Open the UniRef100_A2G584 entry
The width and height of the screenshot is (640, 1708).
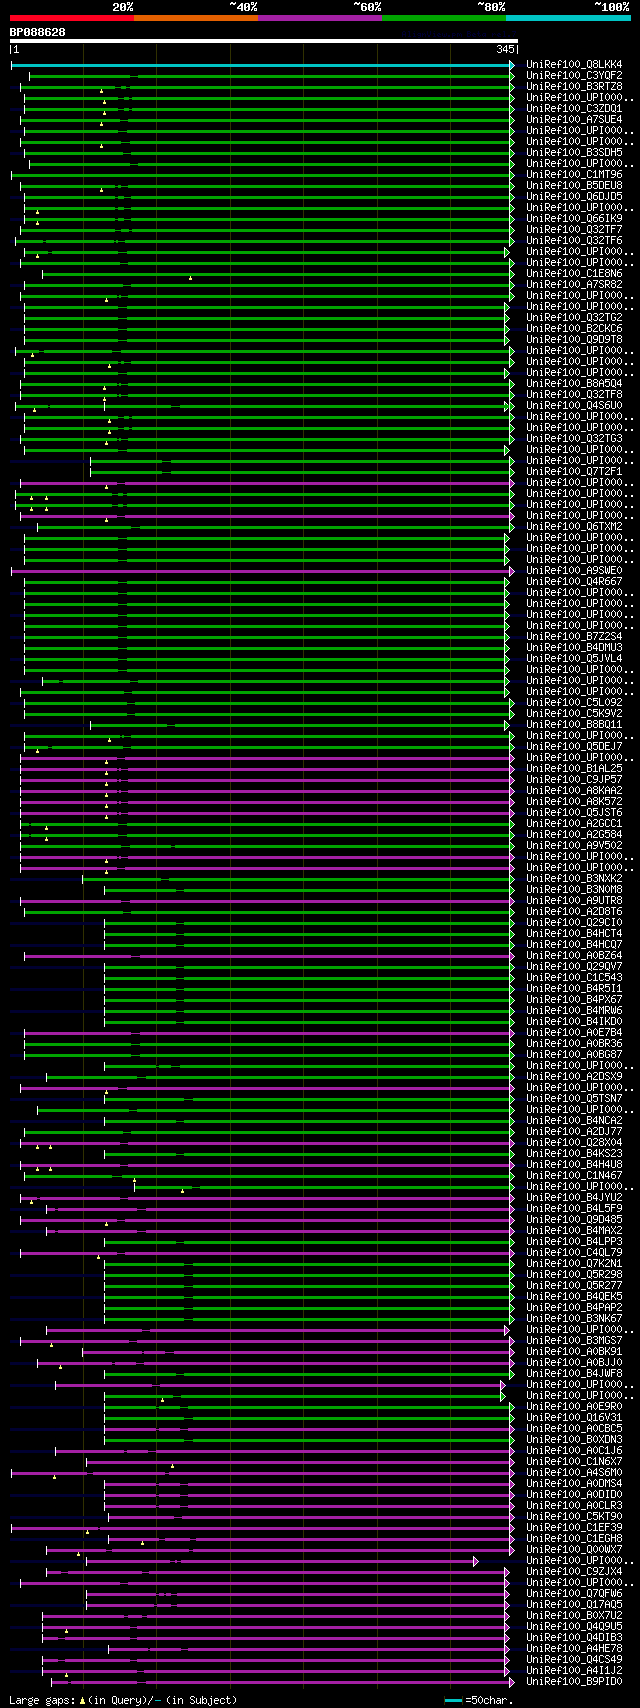pos(574,835)
